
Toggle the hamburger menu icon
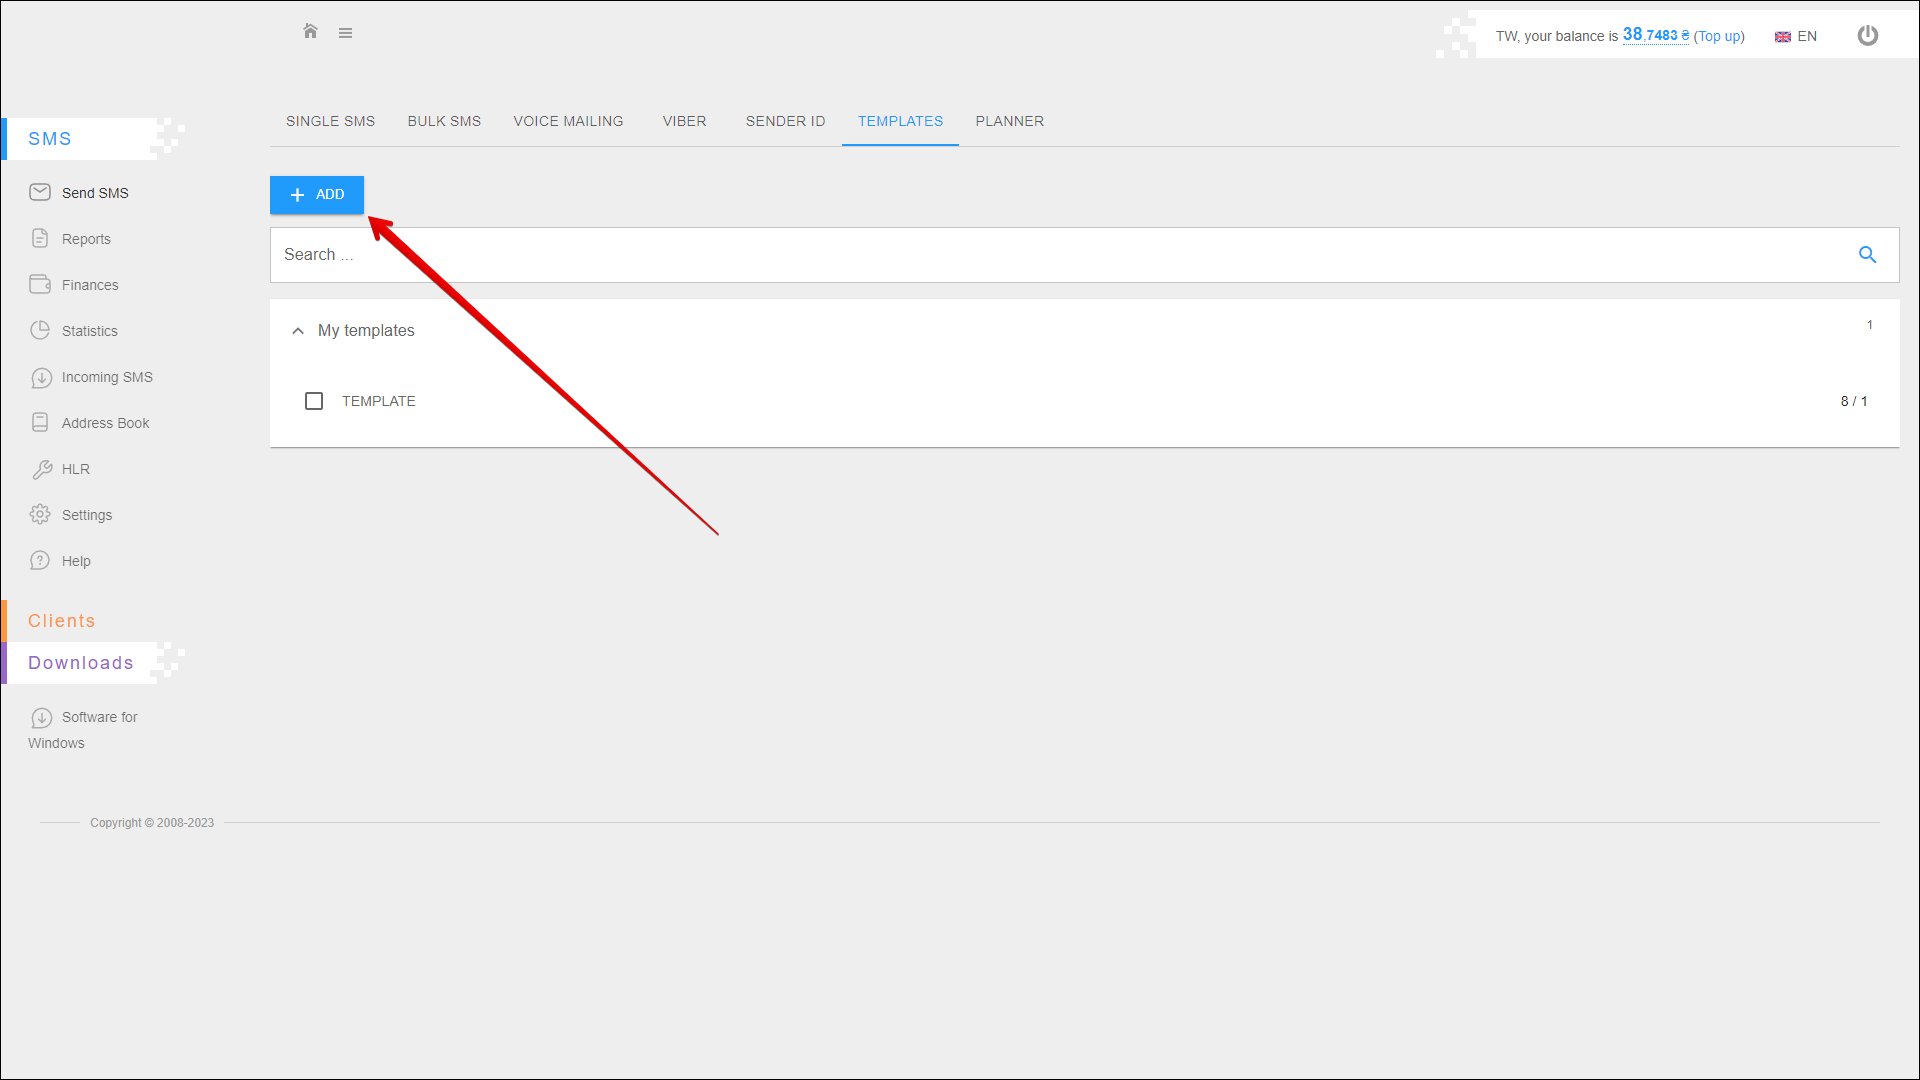coord(345,33)
